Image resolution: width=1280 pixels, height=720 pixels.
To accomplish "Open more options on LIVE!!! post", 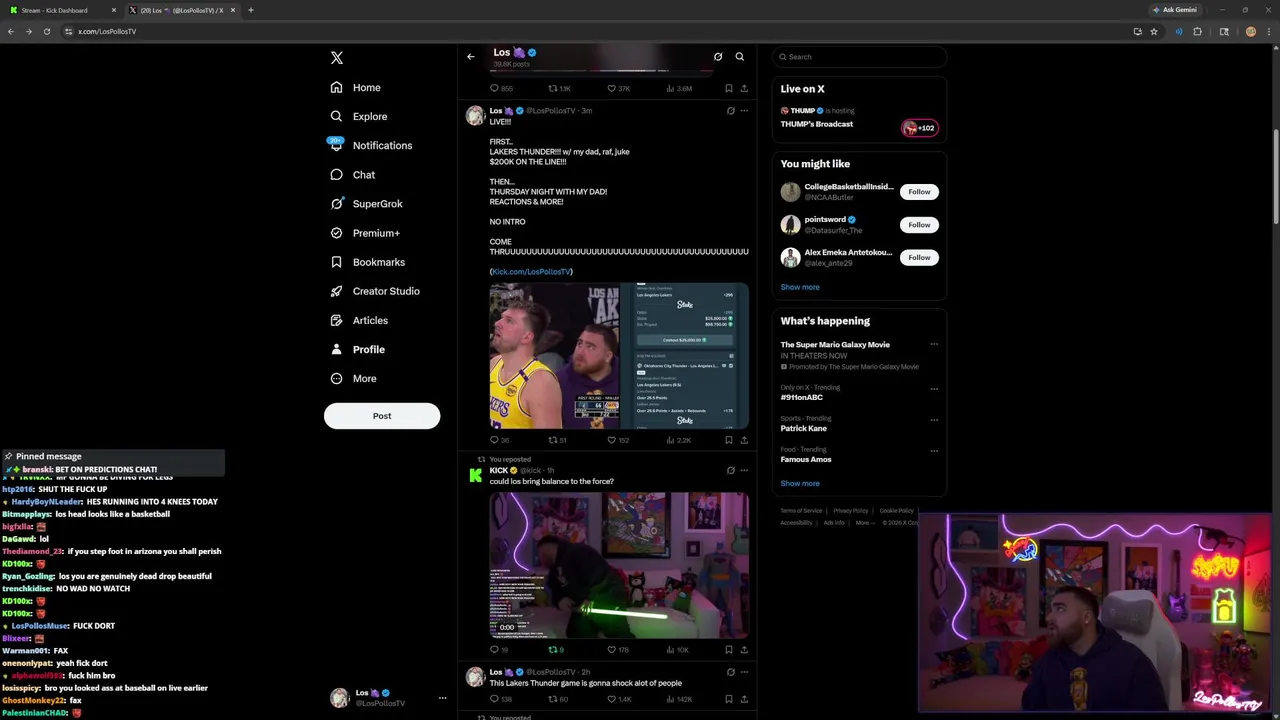I will tap(744, 111).
